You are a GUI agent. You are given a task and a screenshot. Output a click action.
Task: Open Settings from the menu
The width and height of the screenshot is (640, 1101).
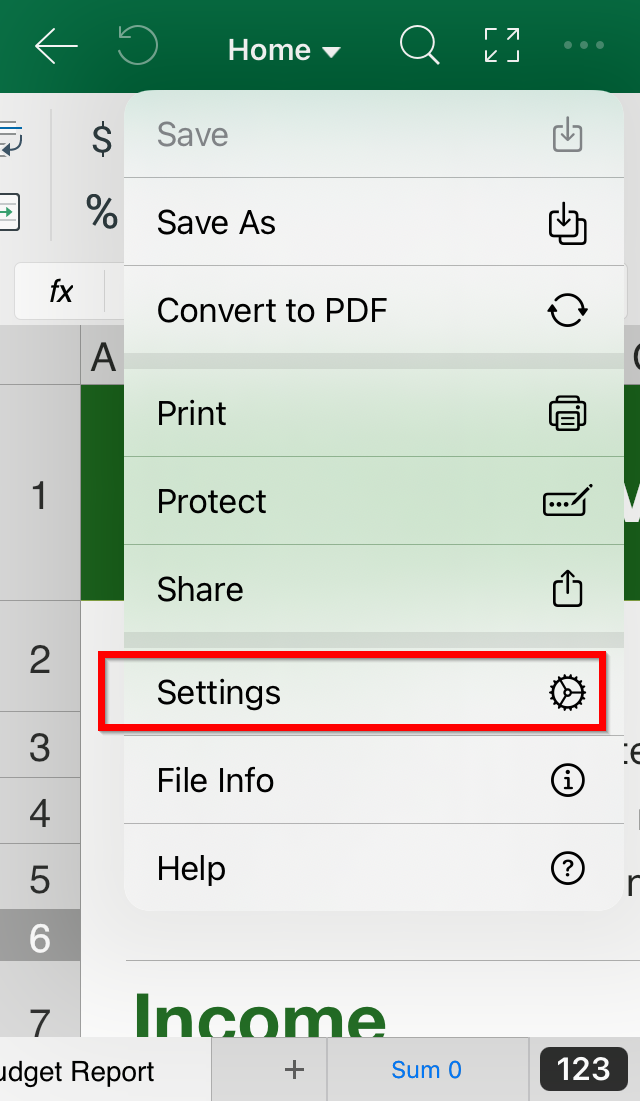(x=374, y=692)
